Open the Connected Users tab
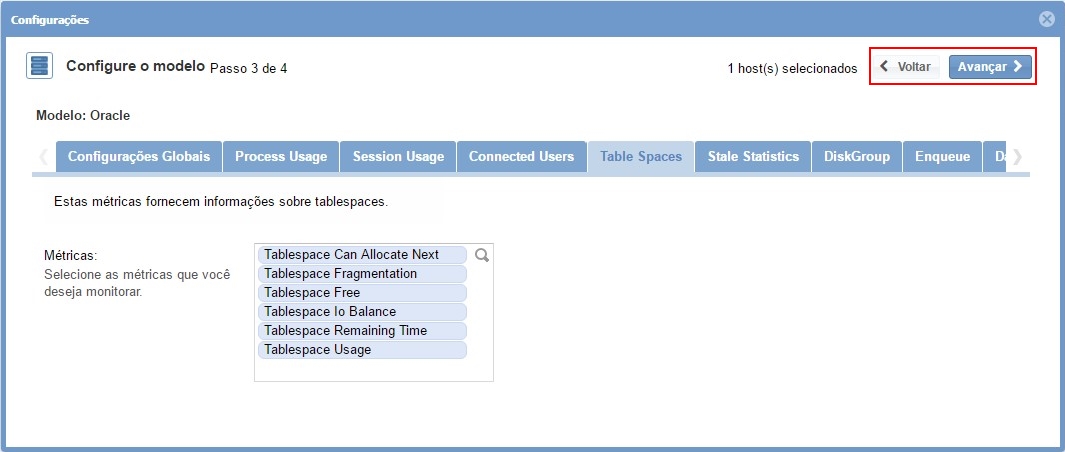 pyautogui.click(x=521, y=157)
